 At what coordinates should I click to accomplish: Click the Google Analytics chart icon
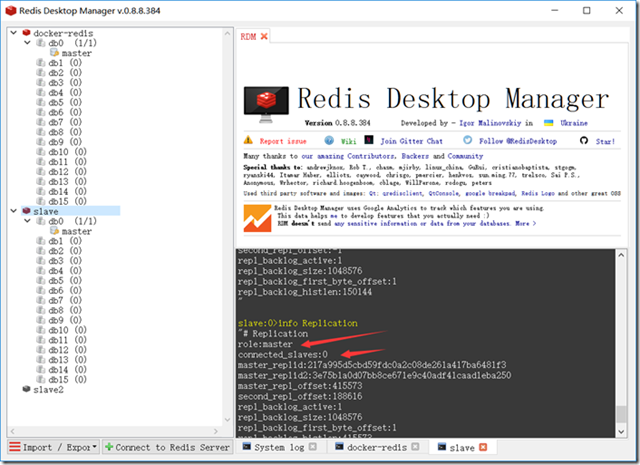coord(257,218)
